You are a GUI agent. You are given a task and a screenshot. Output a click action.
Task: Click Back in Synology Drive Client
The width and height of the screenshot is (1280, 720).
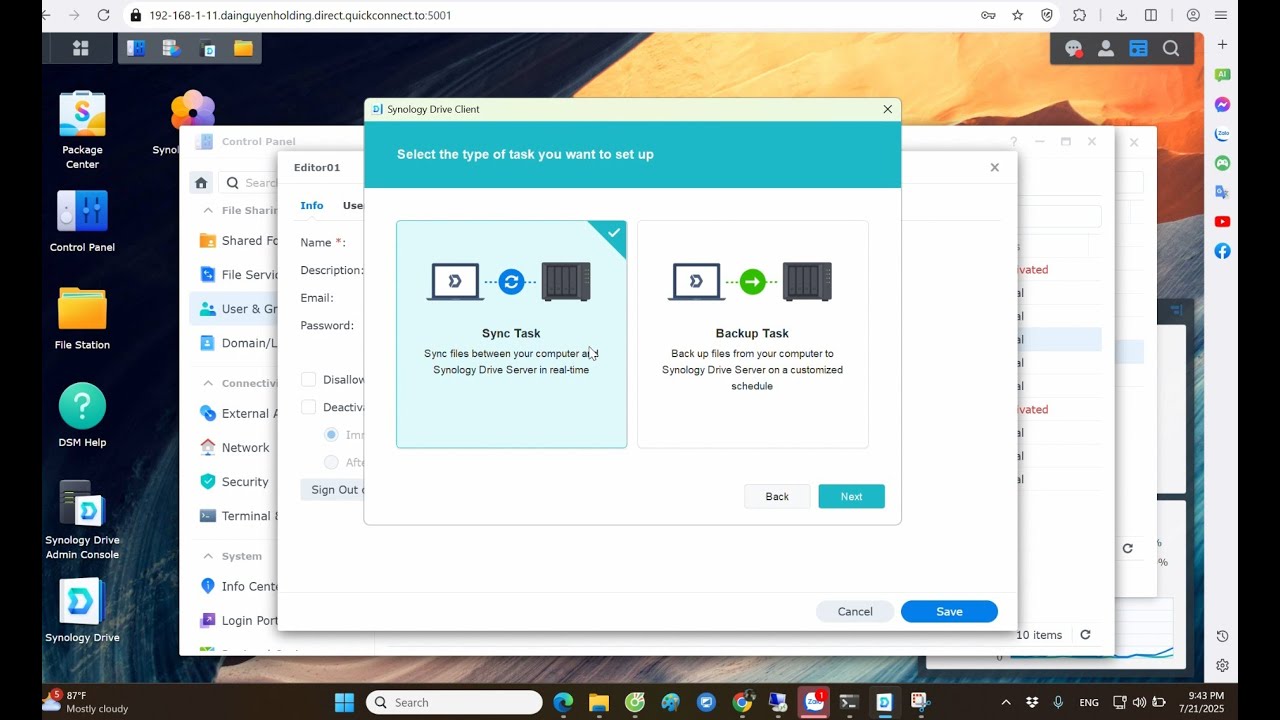[777, 496]
